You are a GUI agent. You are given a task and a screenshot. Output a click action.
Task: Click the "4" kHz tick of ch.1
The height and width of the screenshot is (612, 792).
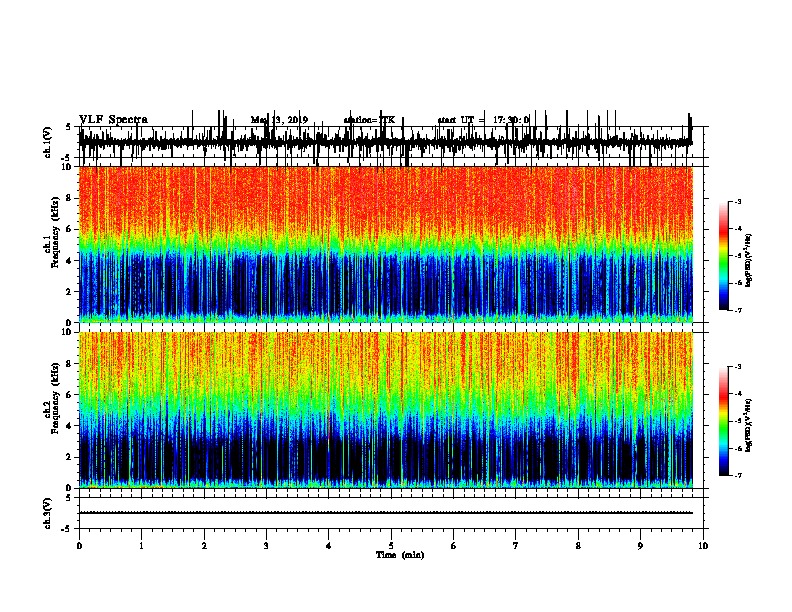tap(69, 261)
